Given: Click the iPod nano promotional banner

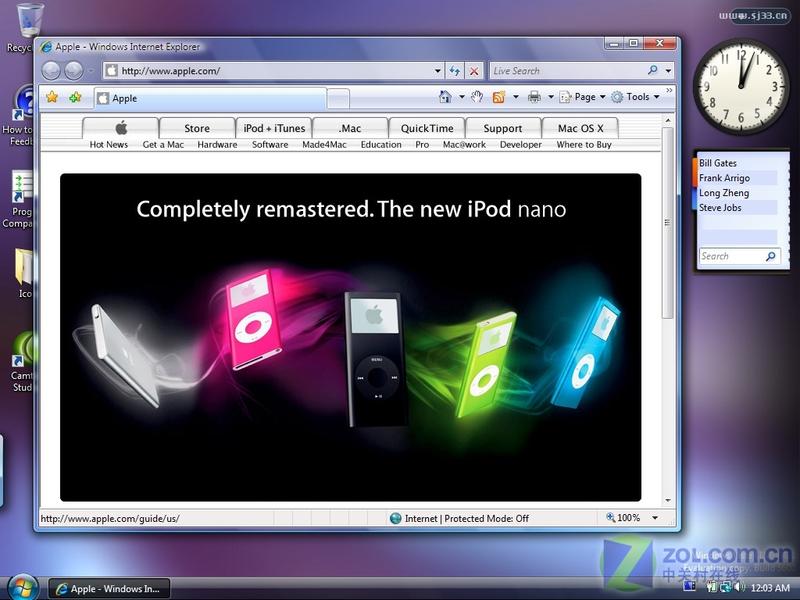Looking at the screenshot, I should (351, 337).
